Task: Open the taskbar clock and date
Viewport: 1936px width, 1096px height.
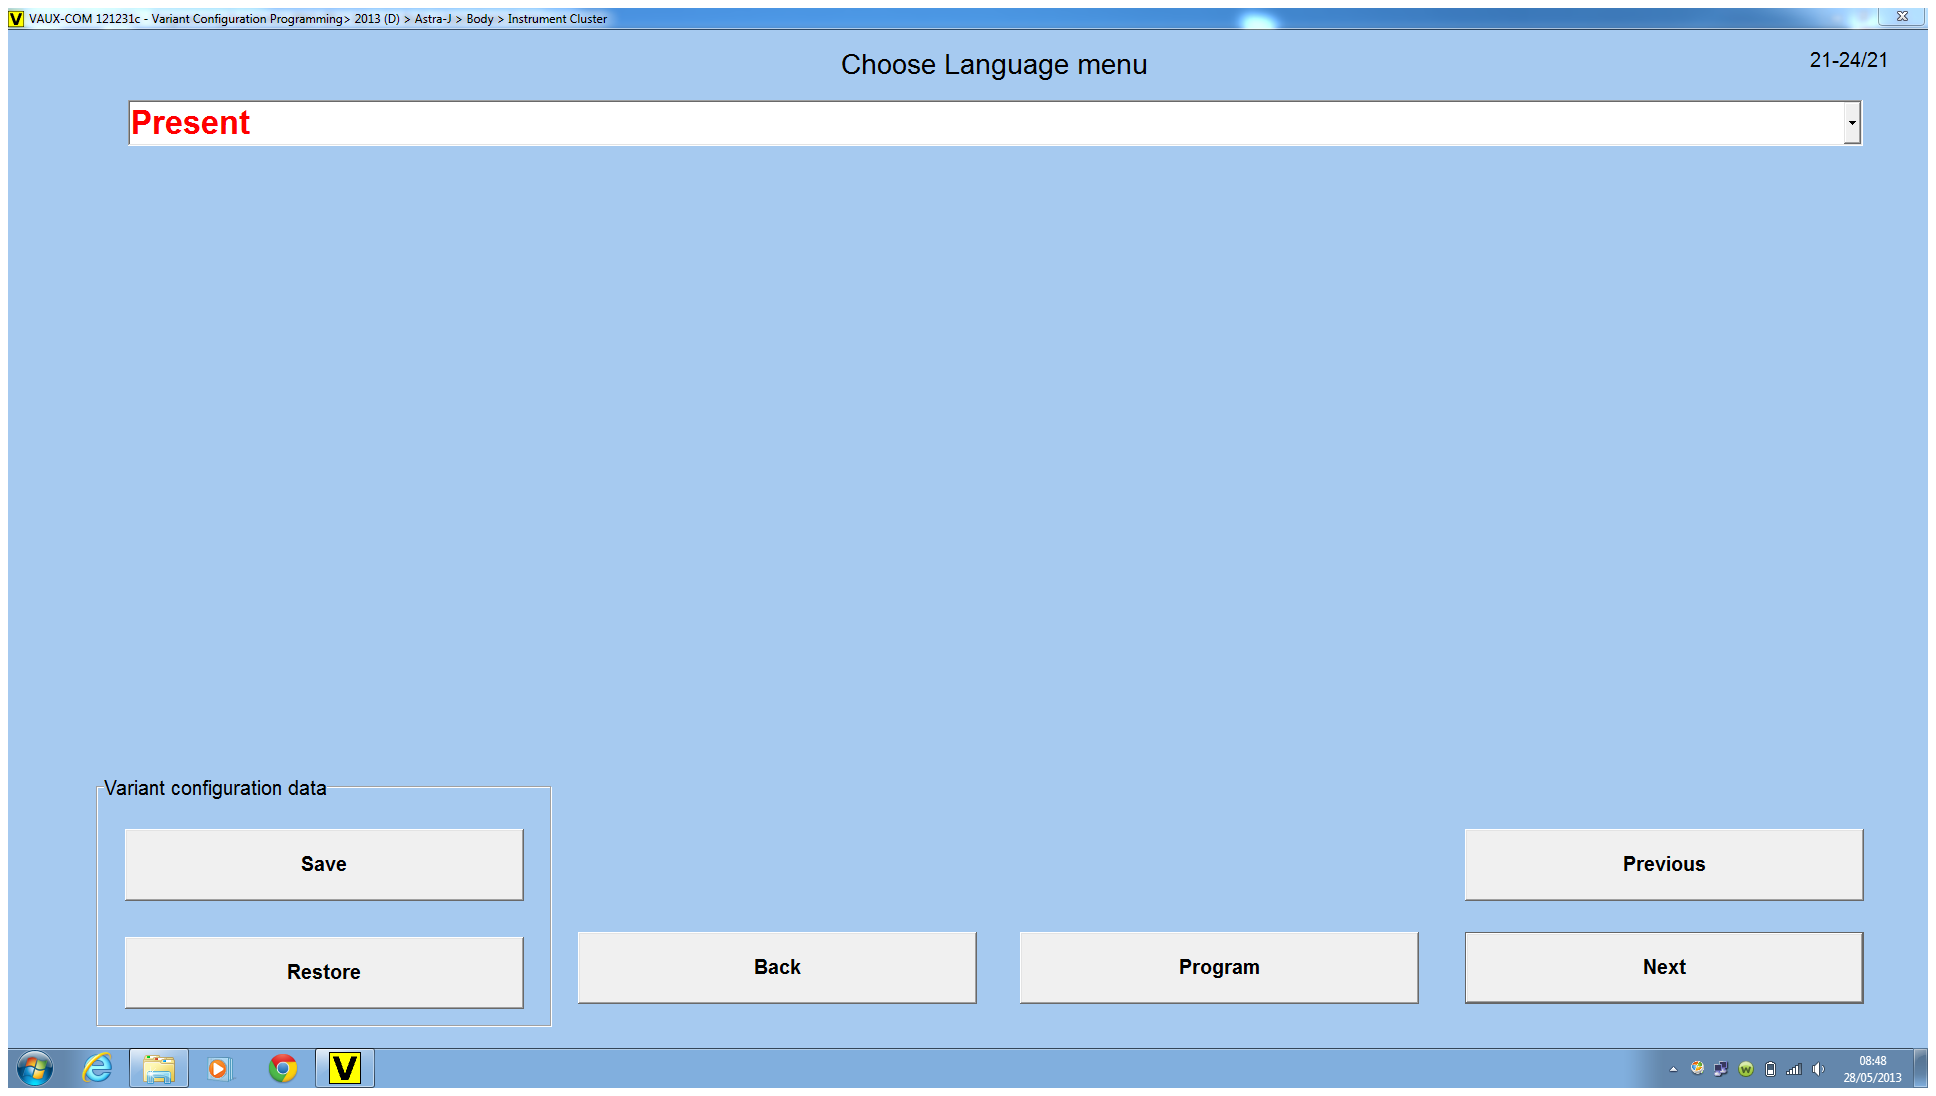Action: click(x=1872, y=1069)
